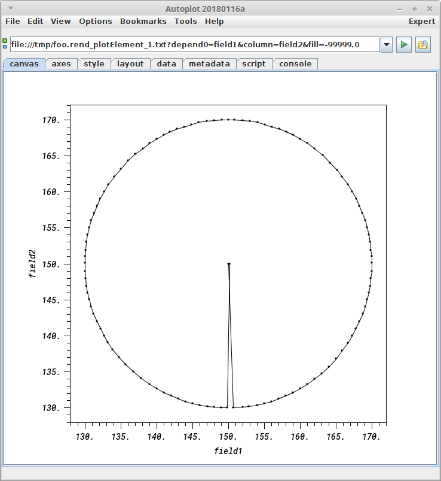Switch to the console tab
This screenshot has height=481, width=441.
pyautogui.click(x=295, y=64)
